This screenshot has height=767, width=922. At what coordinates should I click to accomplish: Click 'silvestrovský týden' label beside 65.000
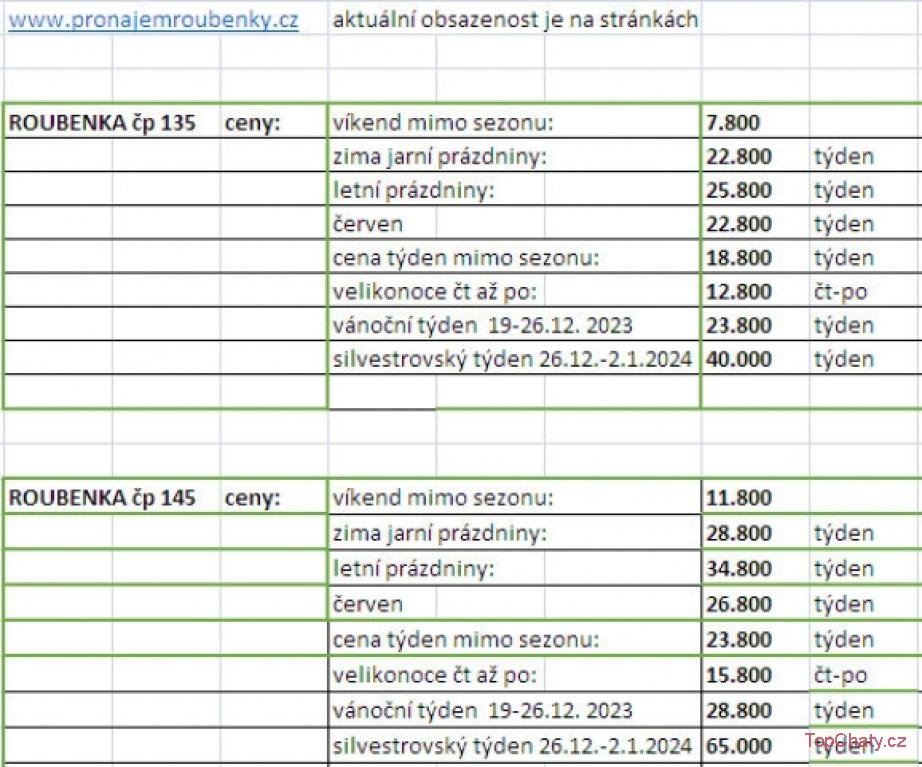(512, 745)
